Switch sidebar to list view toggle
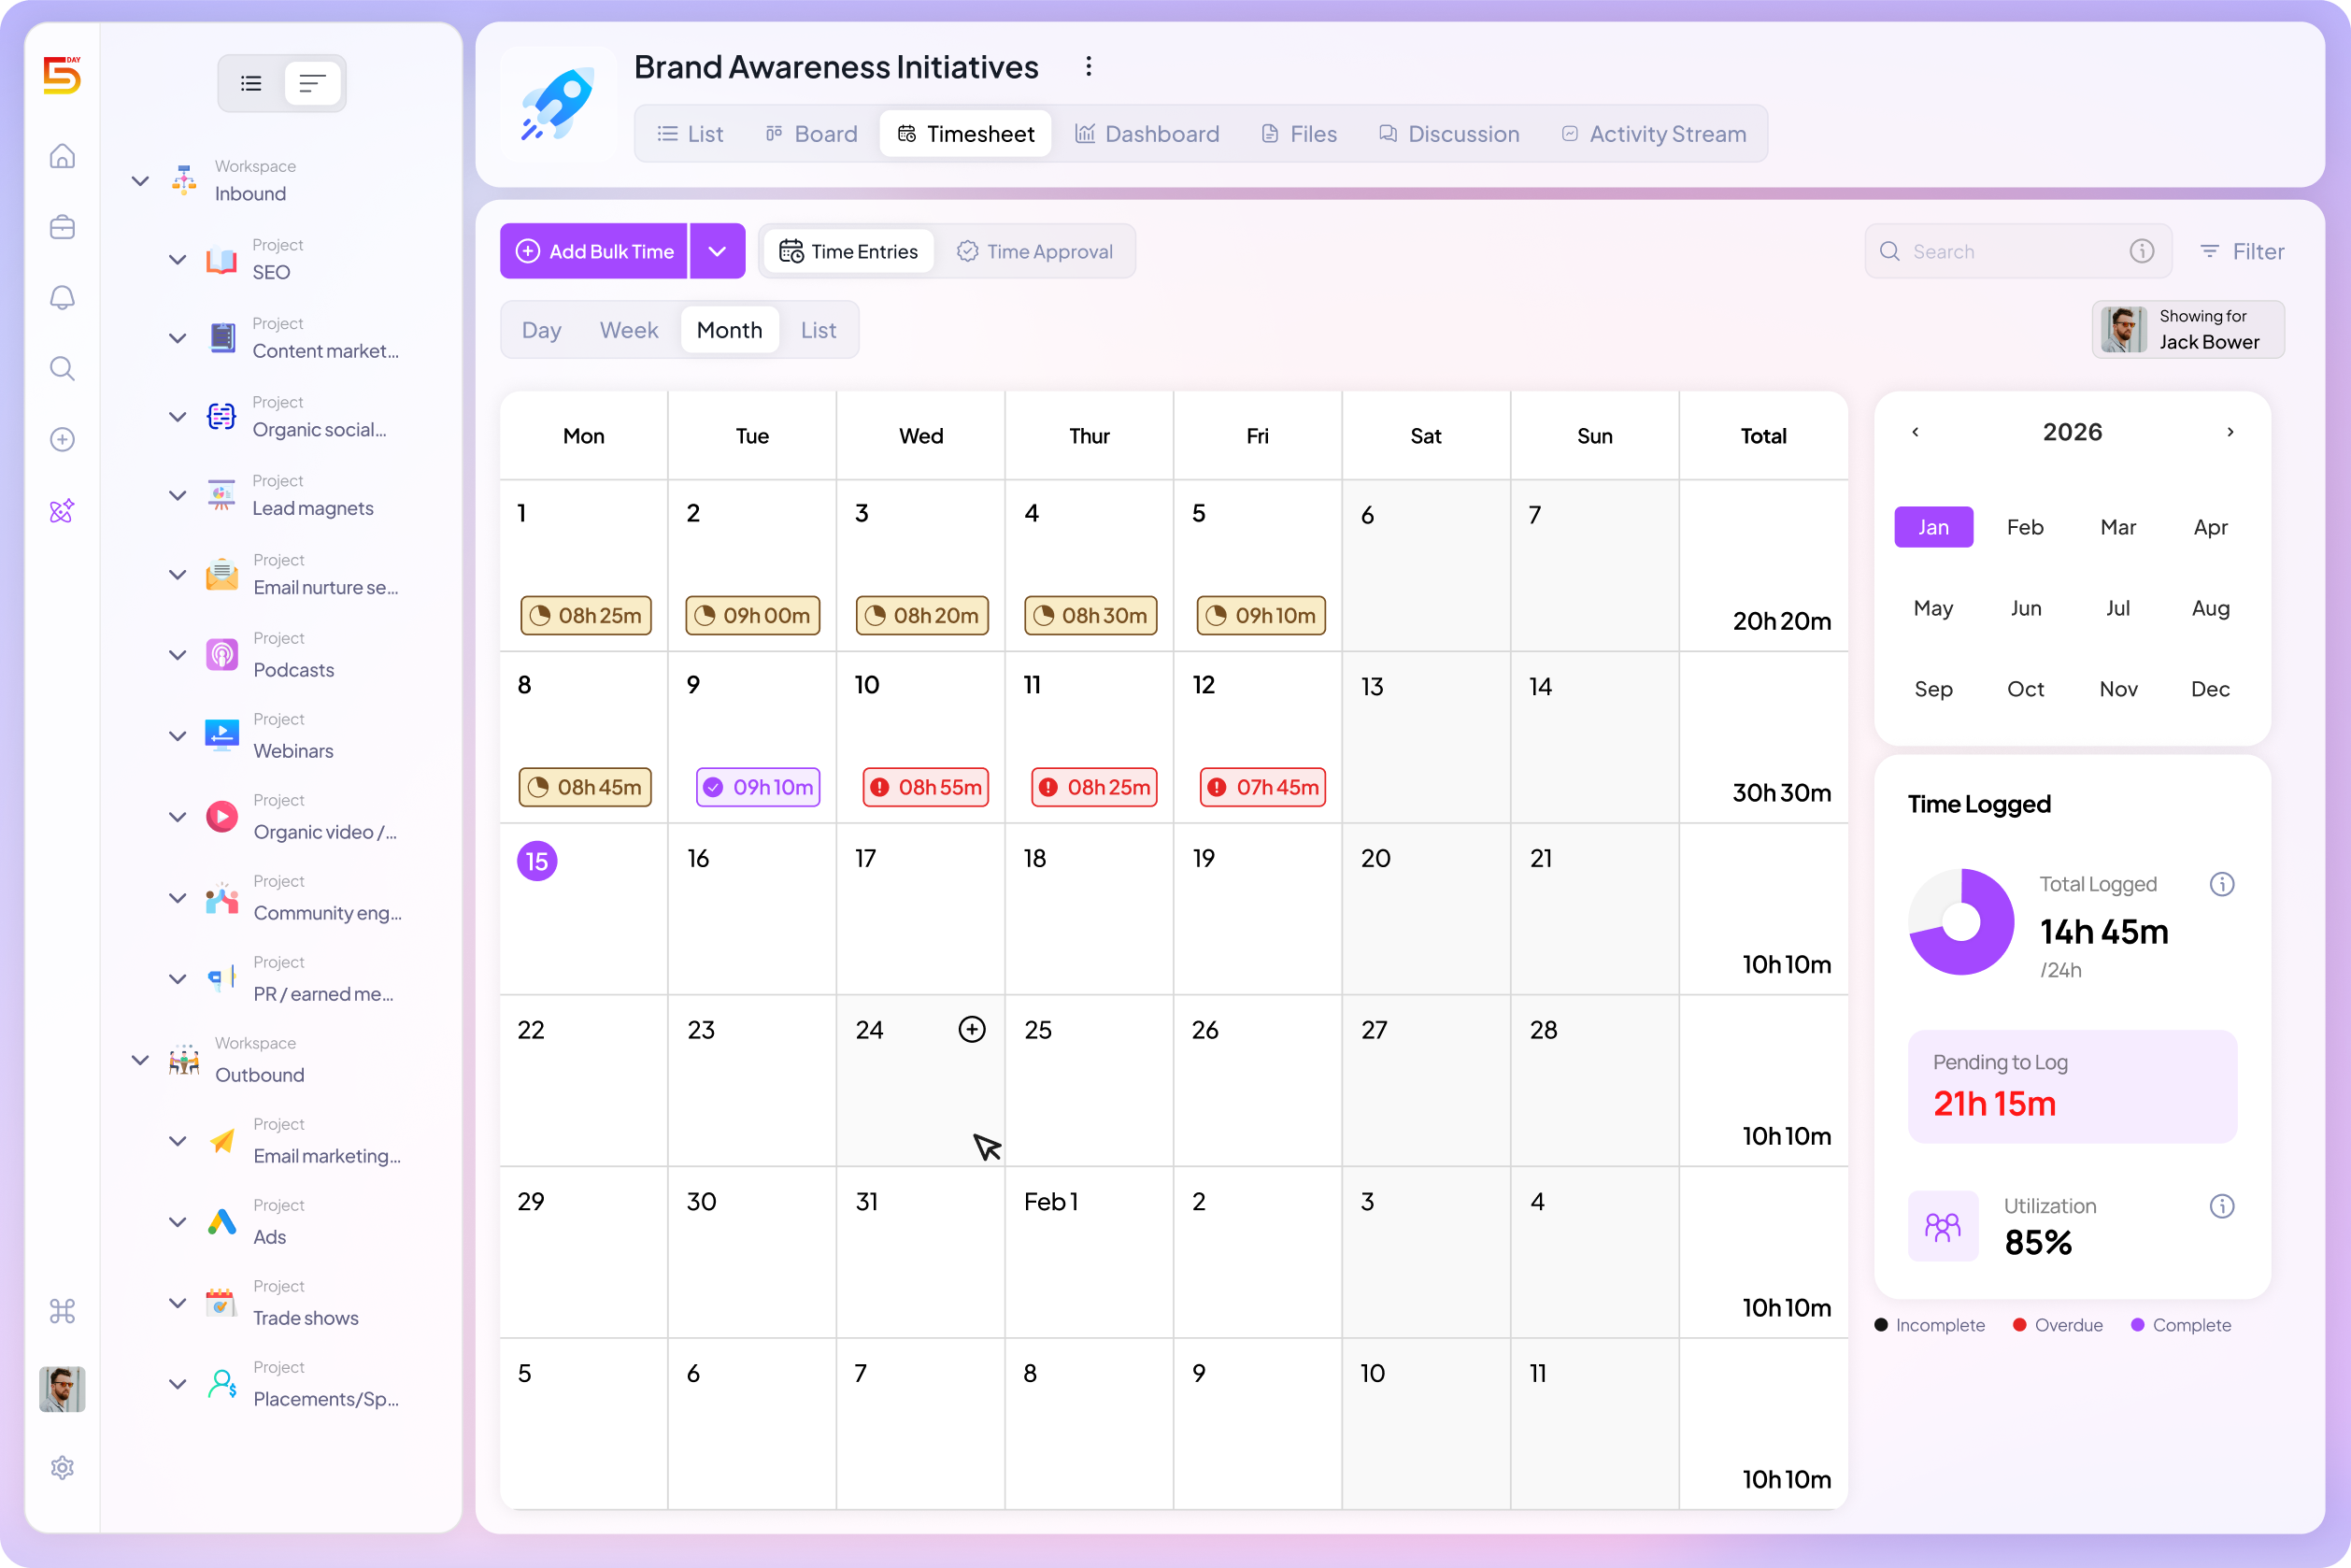 251,83
